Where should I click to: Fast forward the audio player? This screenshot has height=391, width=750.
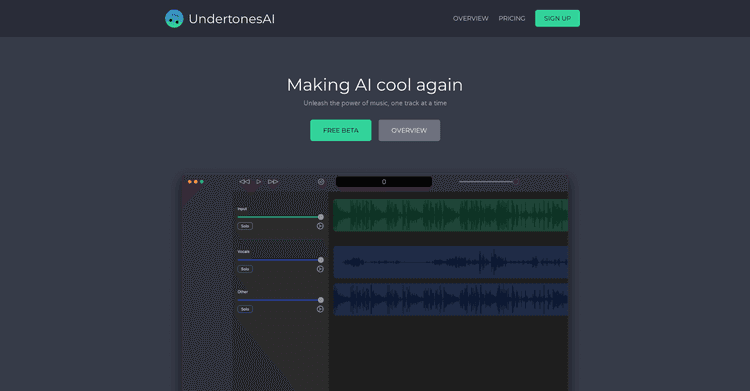coord(273,182)
